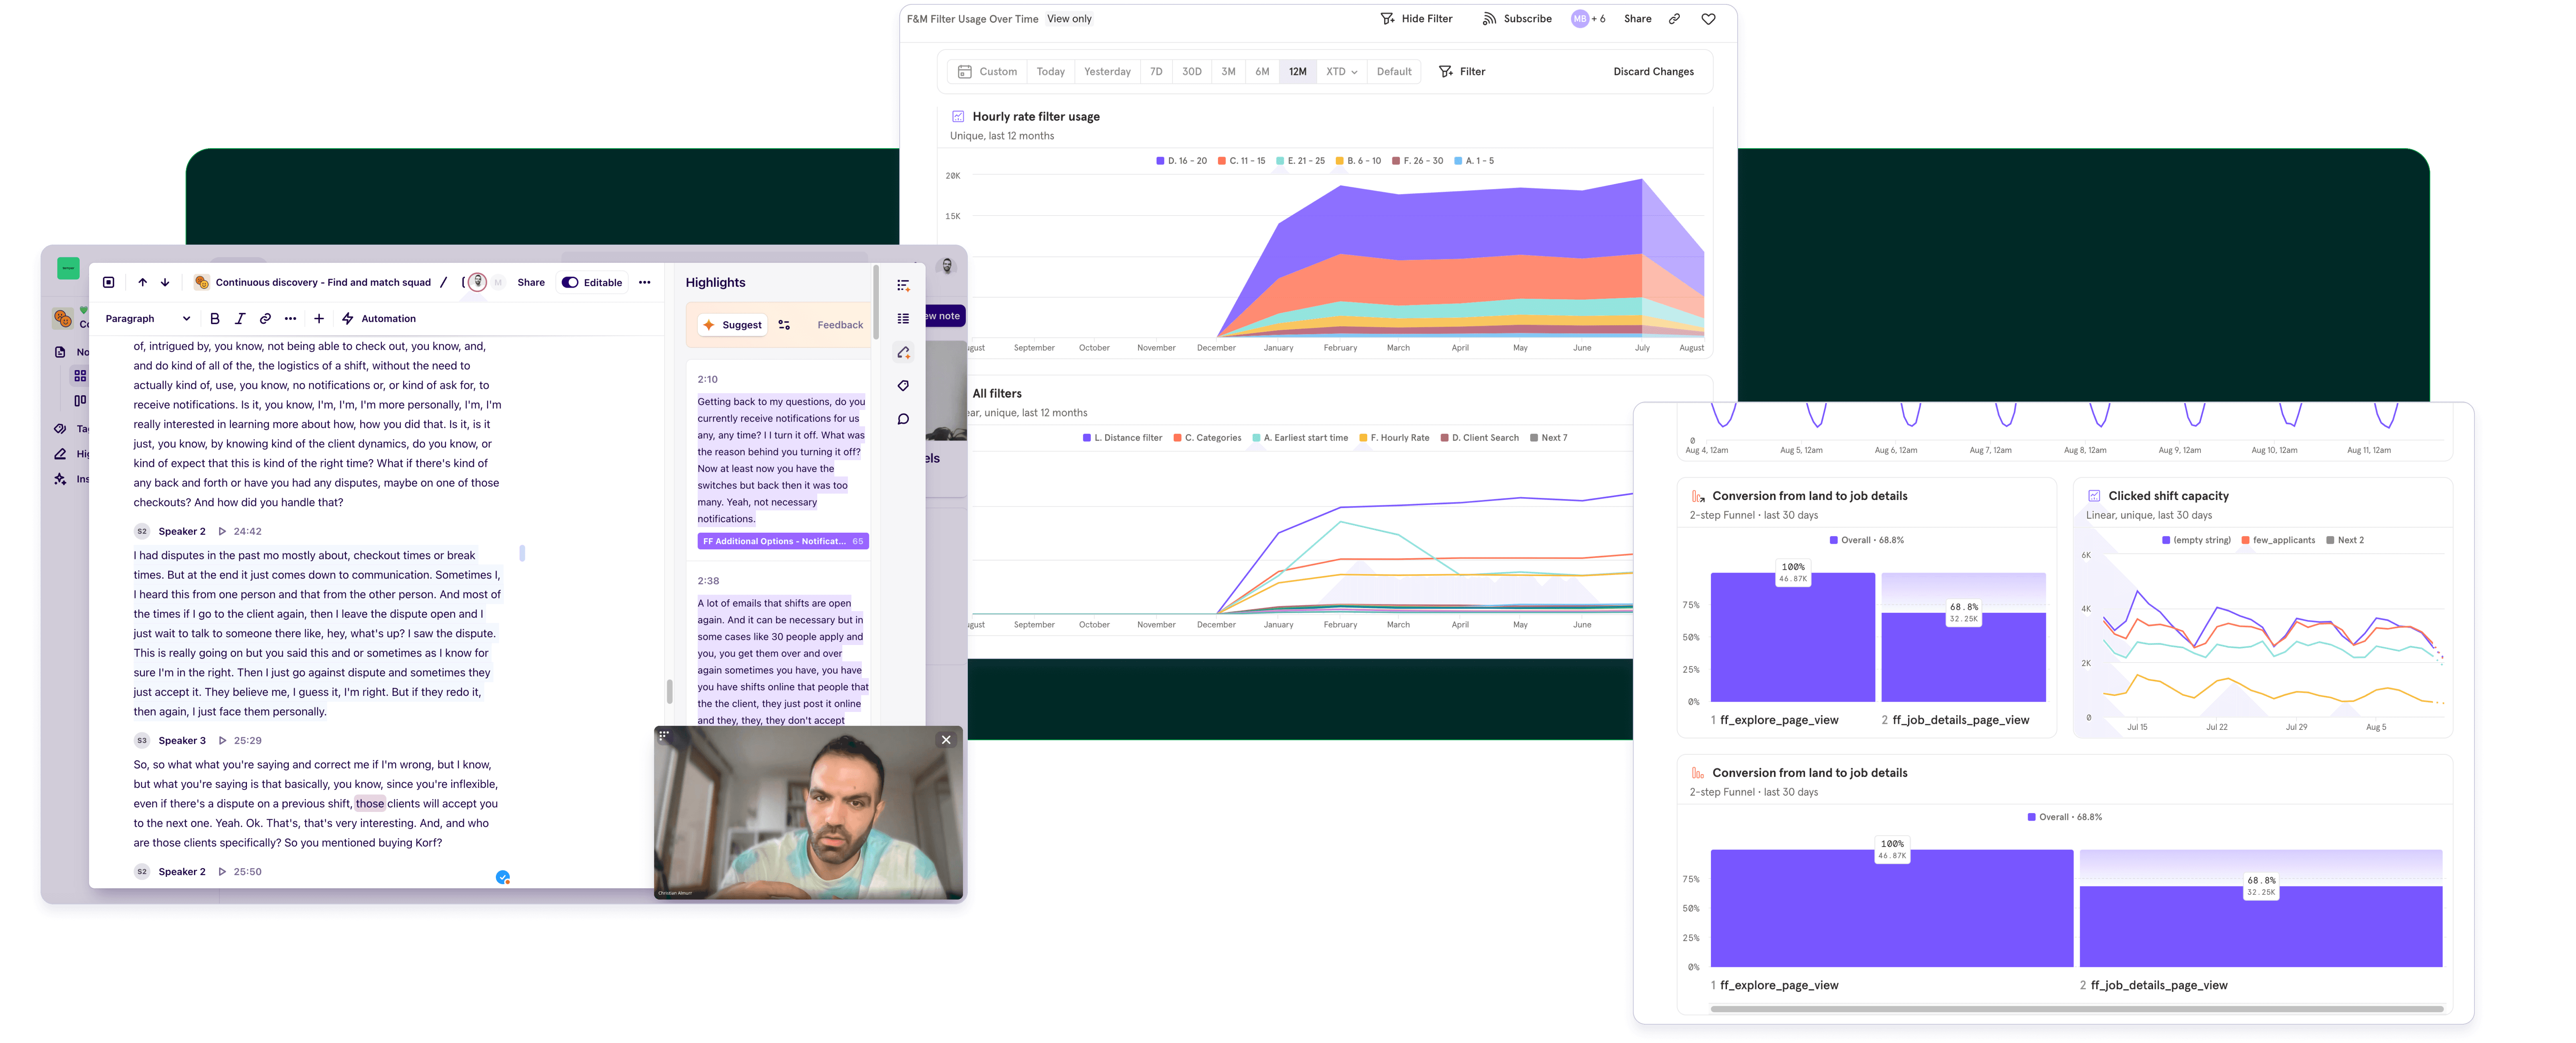
Task: Select the 6M date range tab
Action: (x=1262, y=72)
